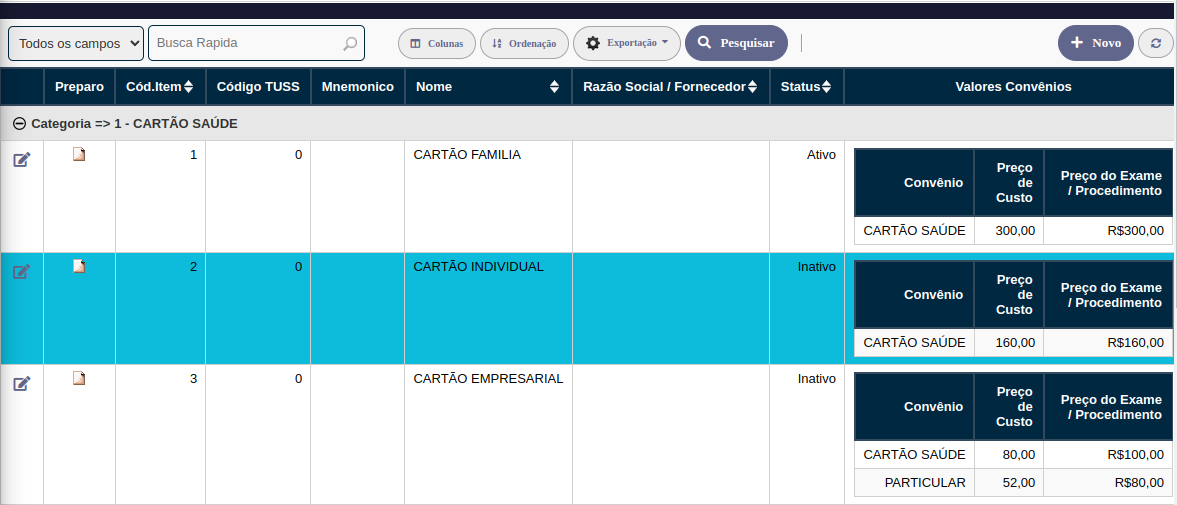Open preparo document icon for item 3
Viewport: 1177px width, 505px height.
pyautogui.click(x=79, y=379)
